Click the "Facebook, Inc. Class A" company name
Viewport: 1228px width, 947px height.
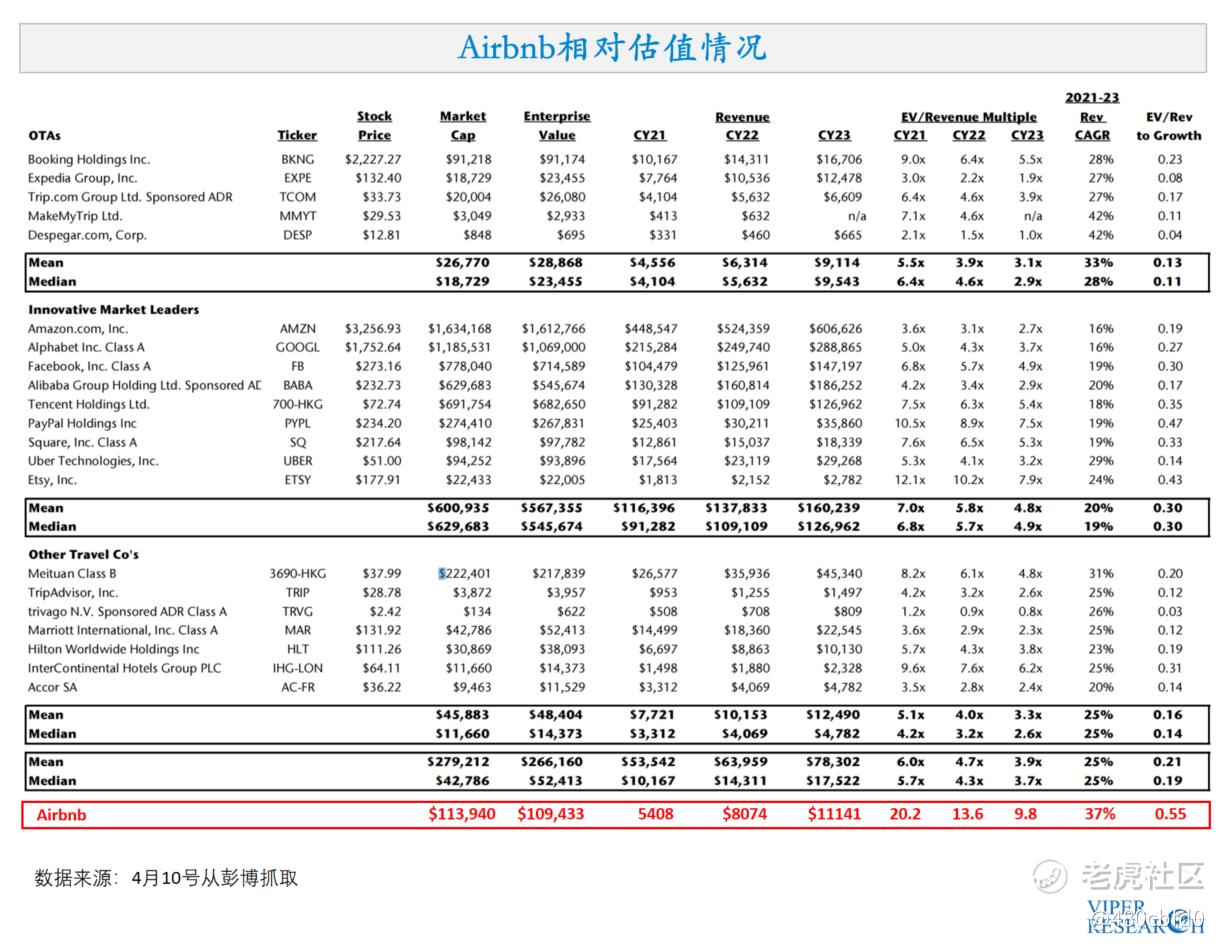(89, 367)
